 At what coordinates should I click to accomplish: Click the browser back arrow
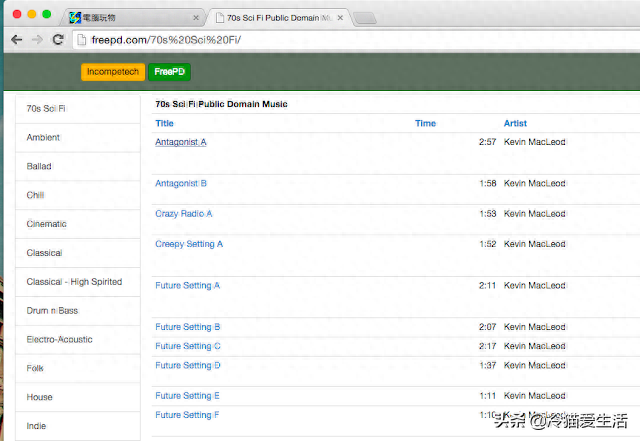coord(16,39)
